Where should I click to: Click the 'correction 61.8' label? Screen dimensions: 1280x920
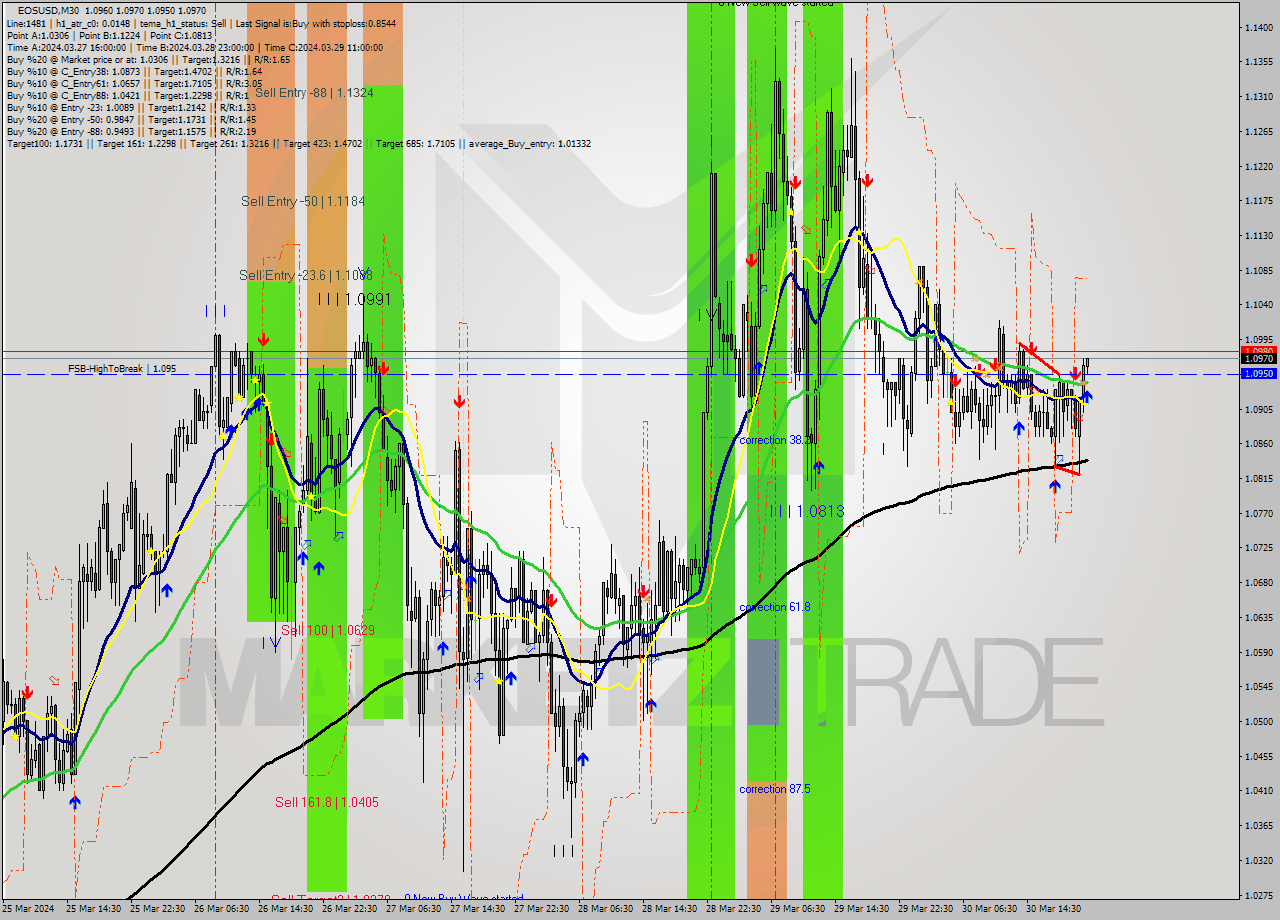[775, 607]
